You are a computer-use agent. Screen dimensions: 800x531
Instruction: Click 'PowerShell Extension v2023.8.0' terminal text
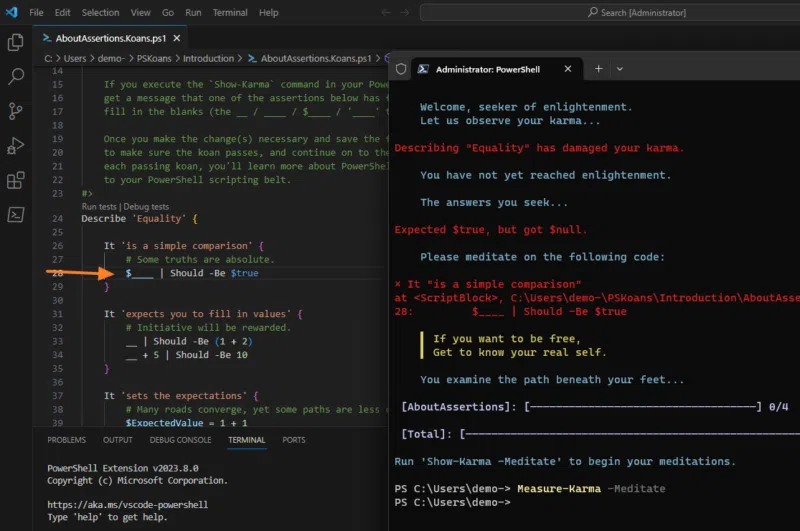(x=123, y=468)
